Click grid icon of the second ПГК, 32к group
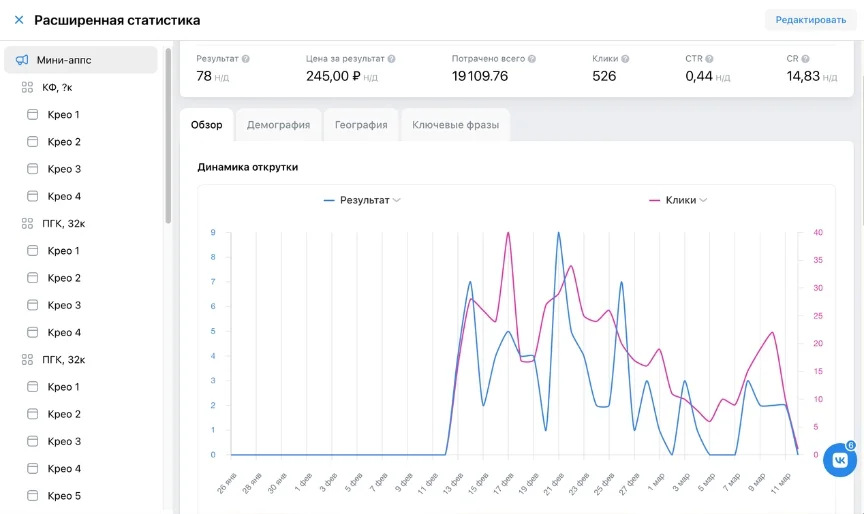The height and width of the screenshot is (514, 864). tap(27, 360)
